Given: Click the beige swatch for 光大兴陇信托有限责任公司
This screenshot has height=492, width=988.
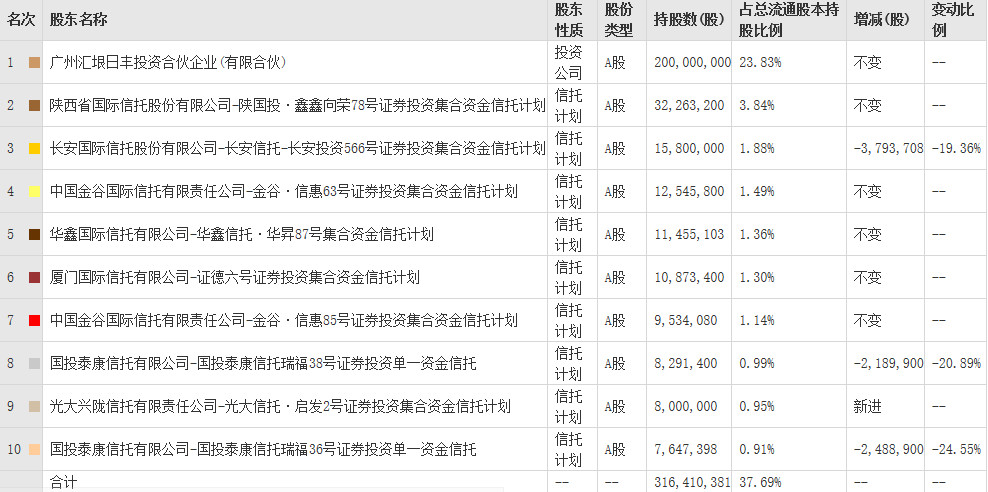Looking at the screenshot, I should click(x=35, y=406).
